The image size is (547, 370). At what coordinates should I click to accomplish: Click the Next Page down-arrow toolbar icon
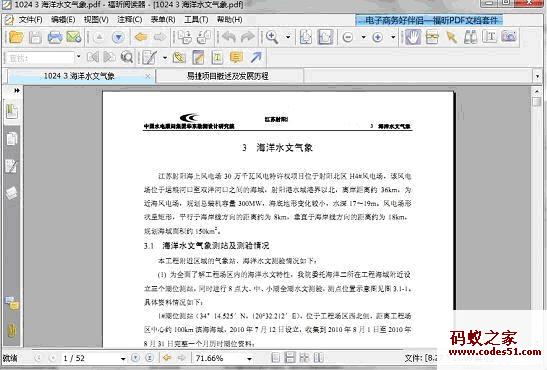(118, 37)
